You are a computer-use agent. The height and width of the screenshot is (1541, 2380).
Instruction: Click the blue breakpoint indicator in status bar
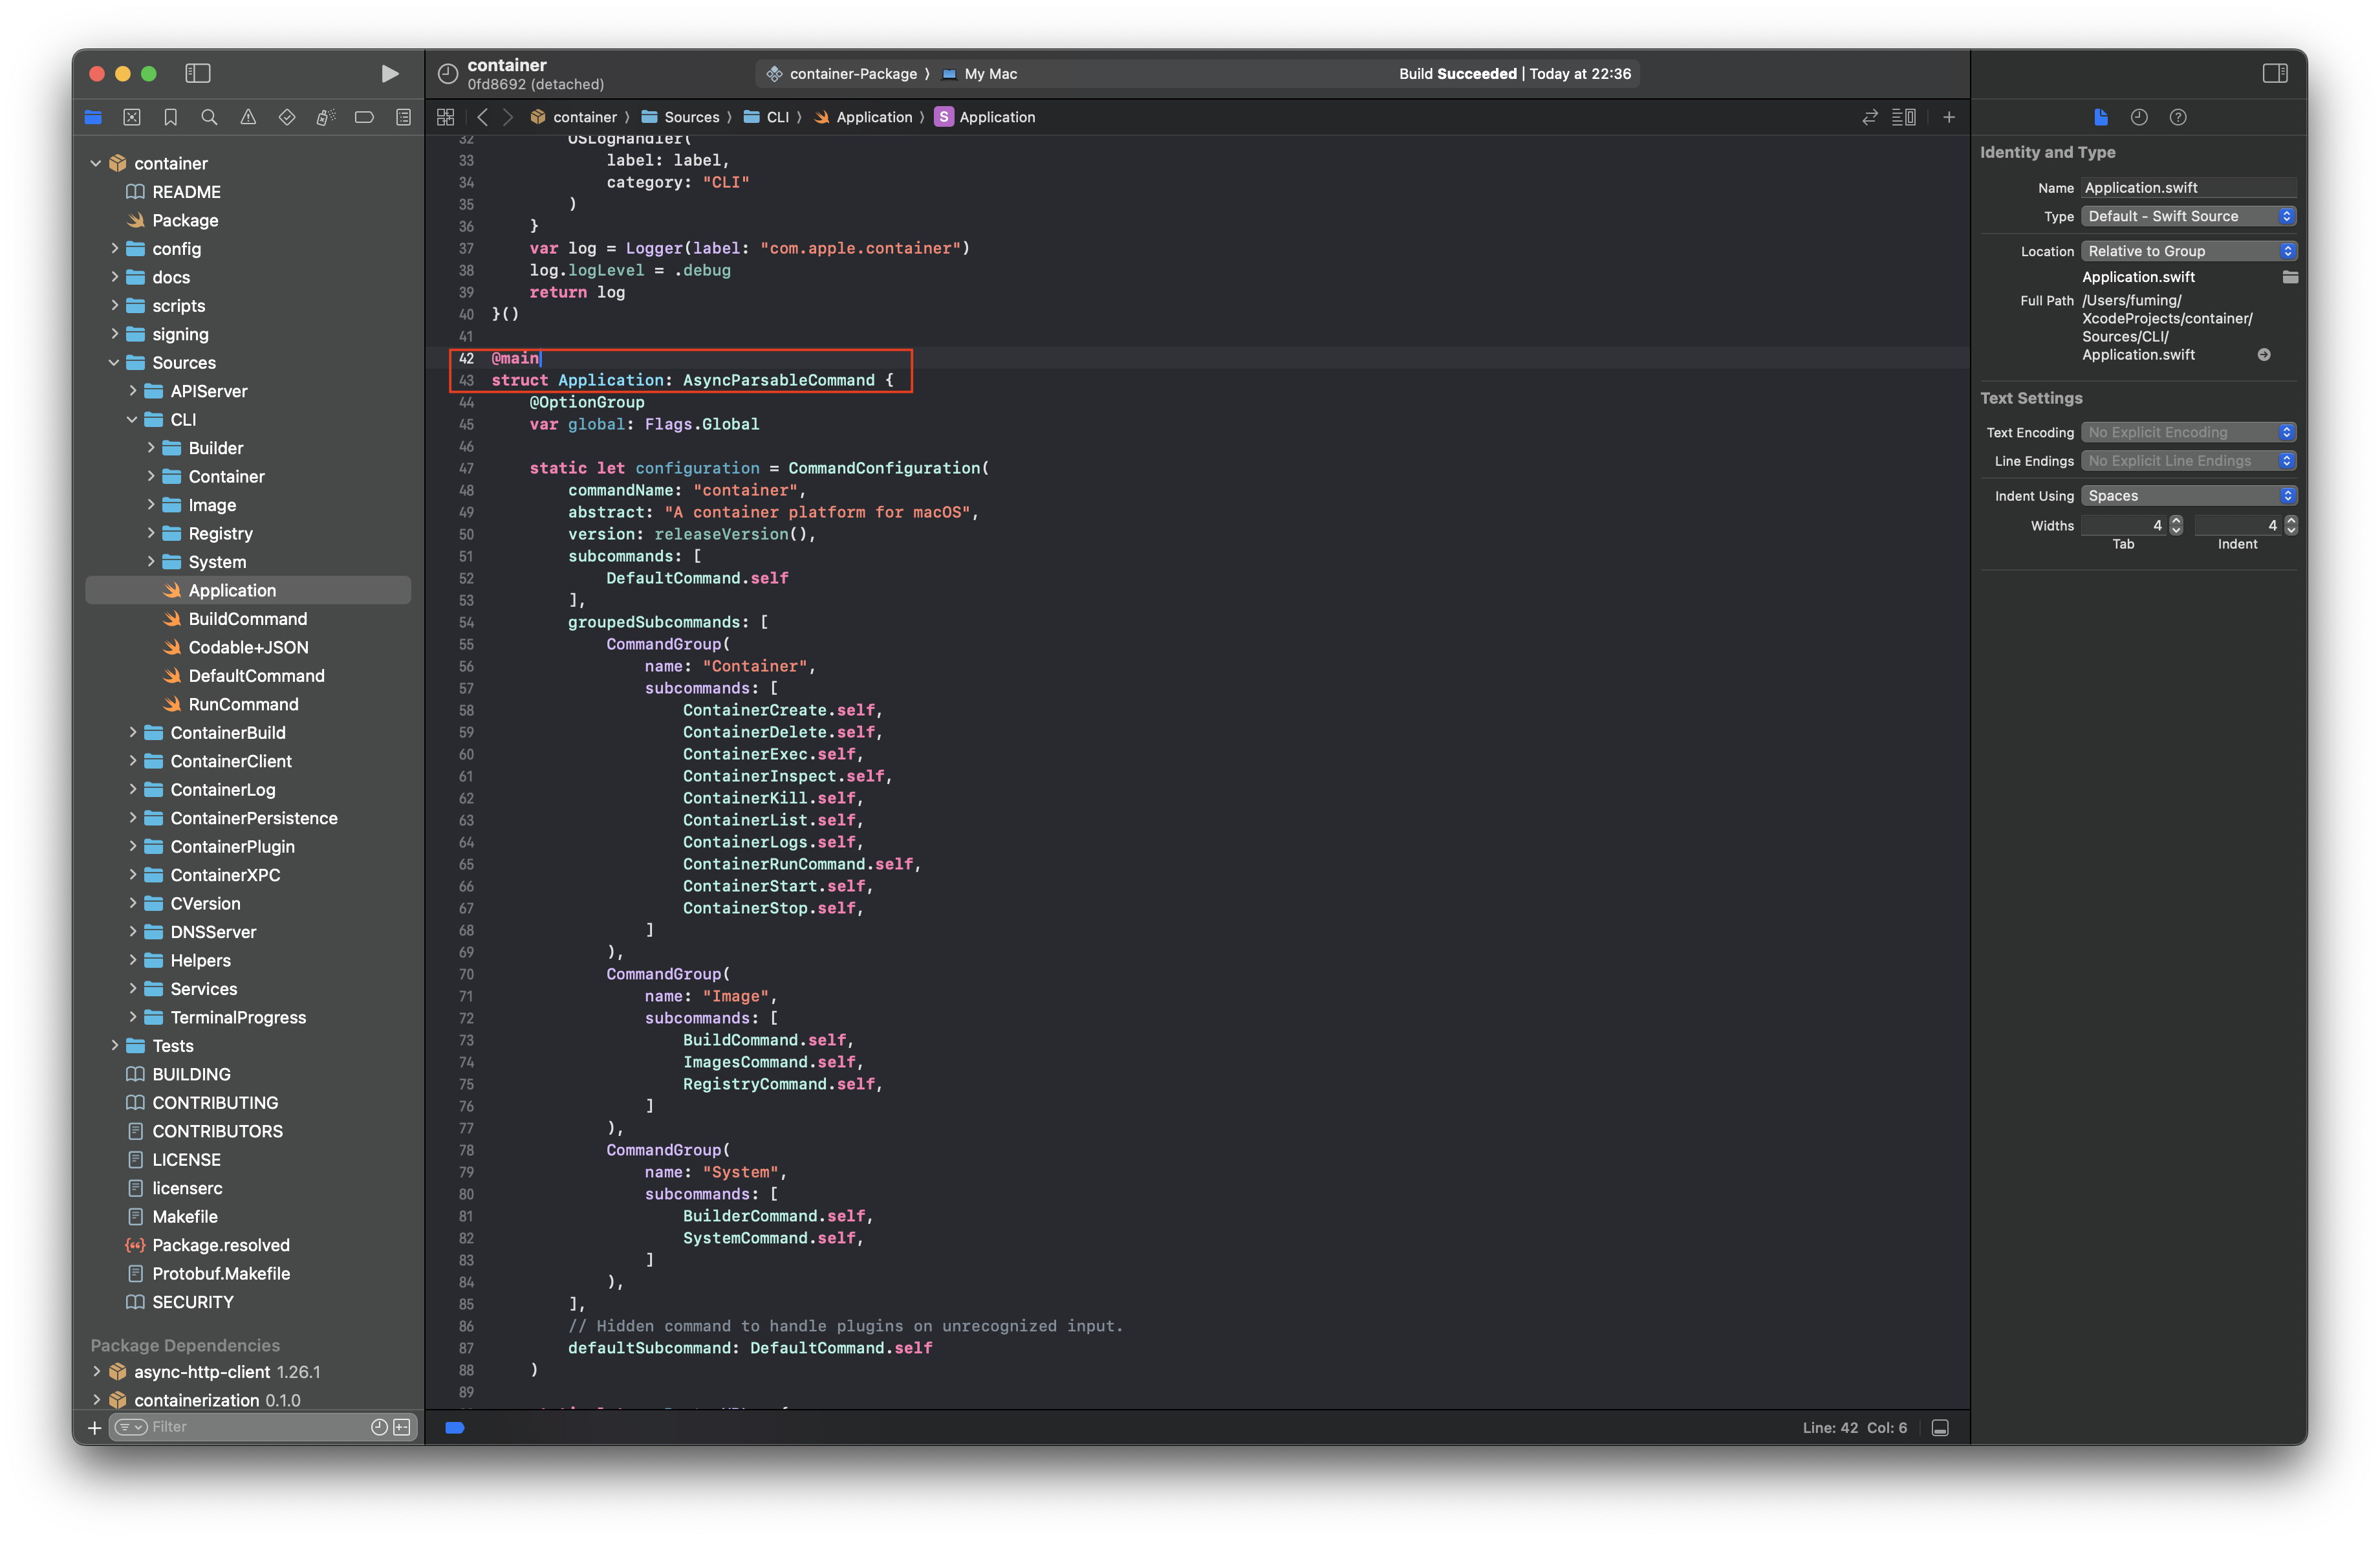455,1428
